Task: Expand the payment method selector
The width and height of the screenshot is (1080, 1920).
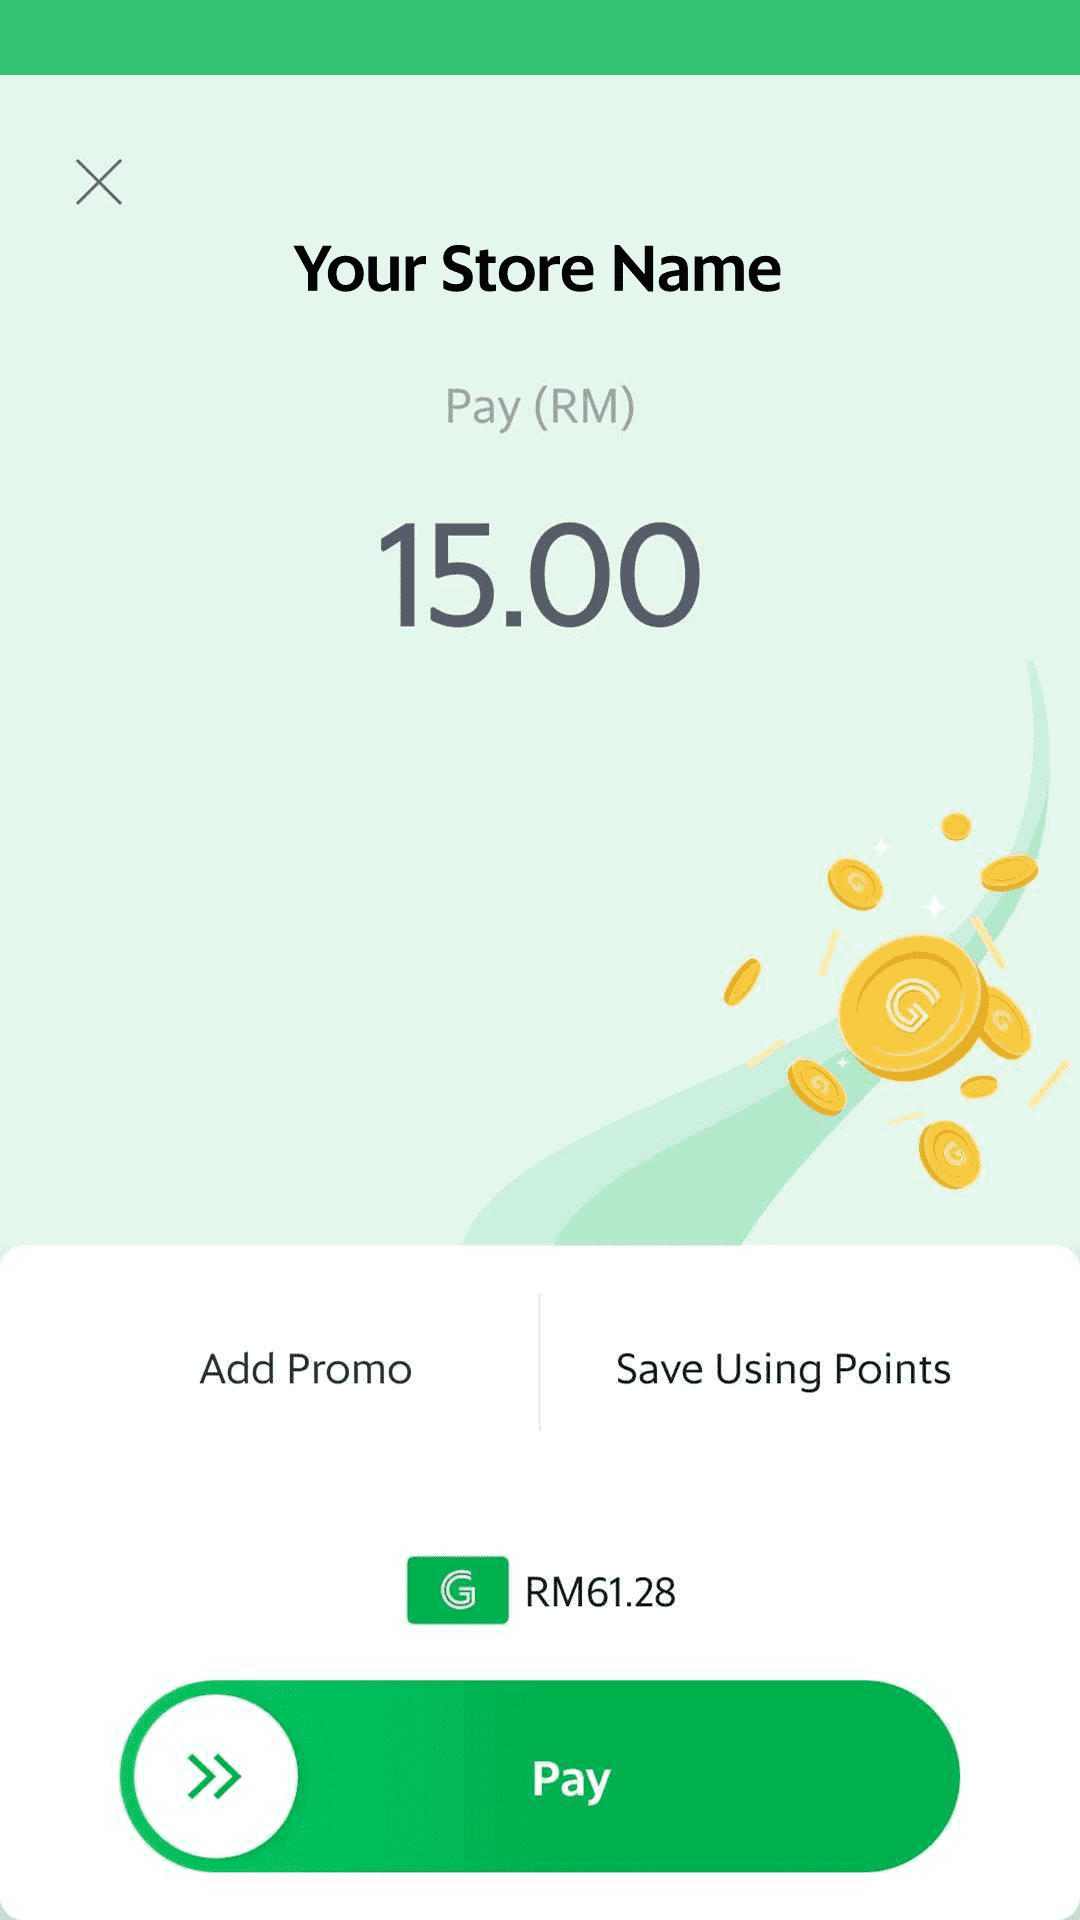Action: (540, 1590)
